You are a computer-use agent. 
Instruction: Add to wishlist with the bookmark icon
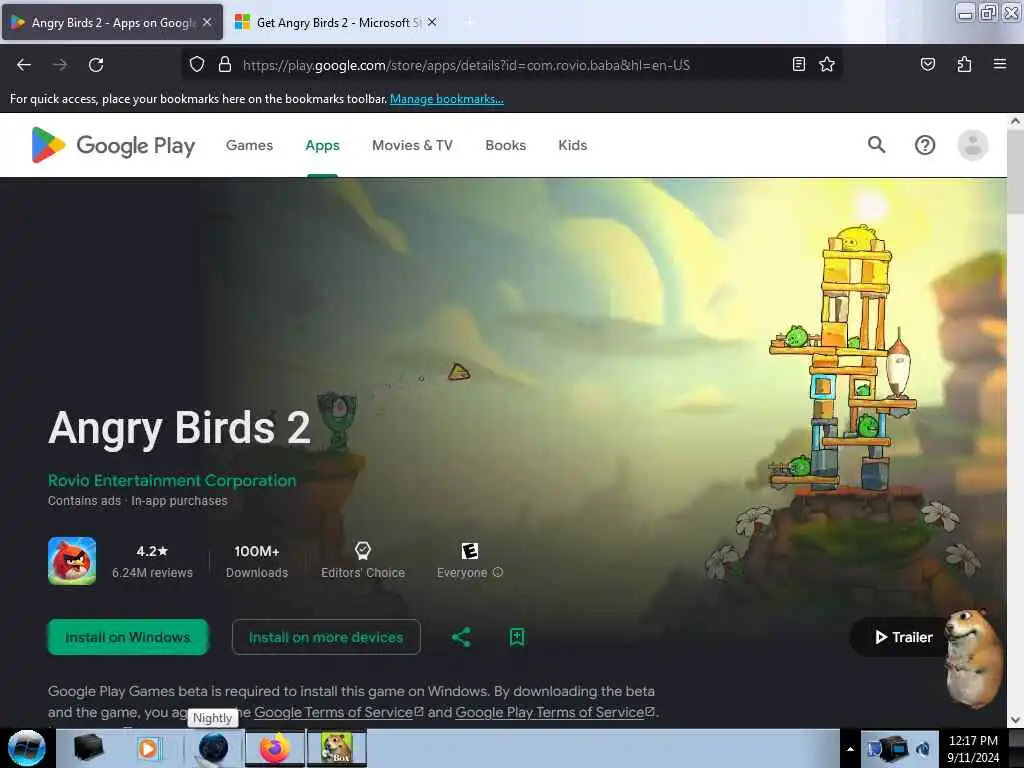517,637
